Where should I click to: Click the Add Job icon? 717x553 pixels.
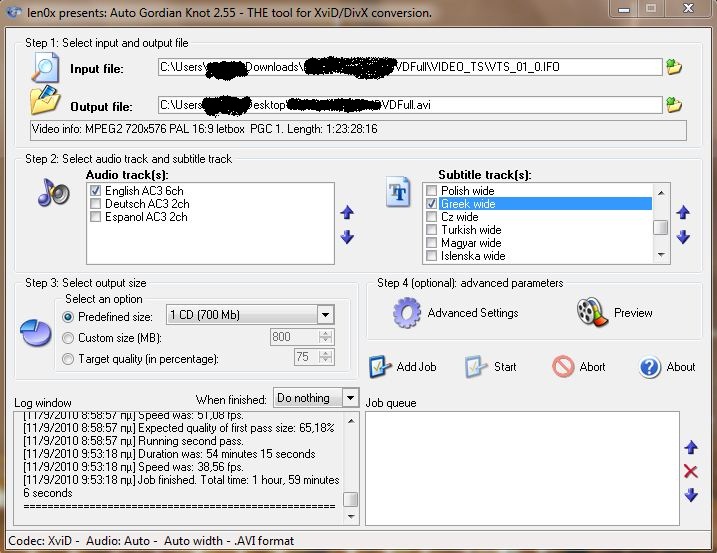click(x=380, y=366)
